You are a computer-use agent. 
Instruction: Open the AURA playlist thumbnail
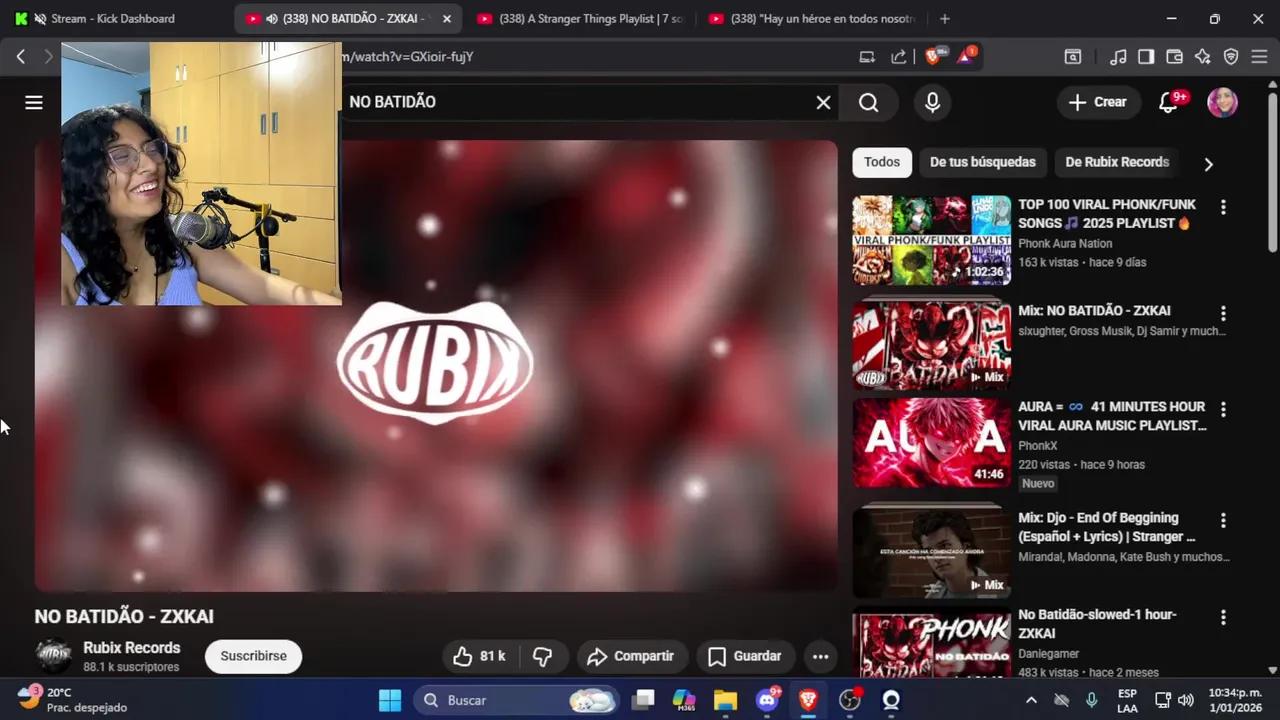click(931, 443)
